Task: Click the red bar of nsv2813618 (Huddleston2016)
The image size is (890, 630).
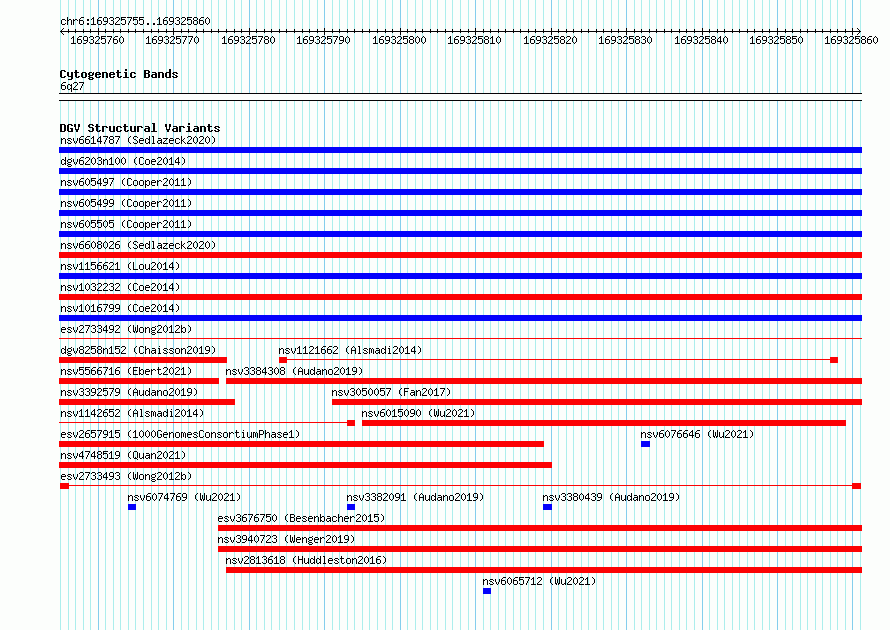Action: (x=544, y=570)
